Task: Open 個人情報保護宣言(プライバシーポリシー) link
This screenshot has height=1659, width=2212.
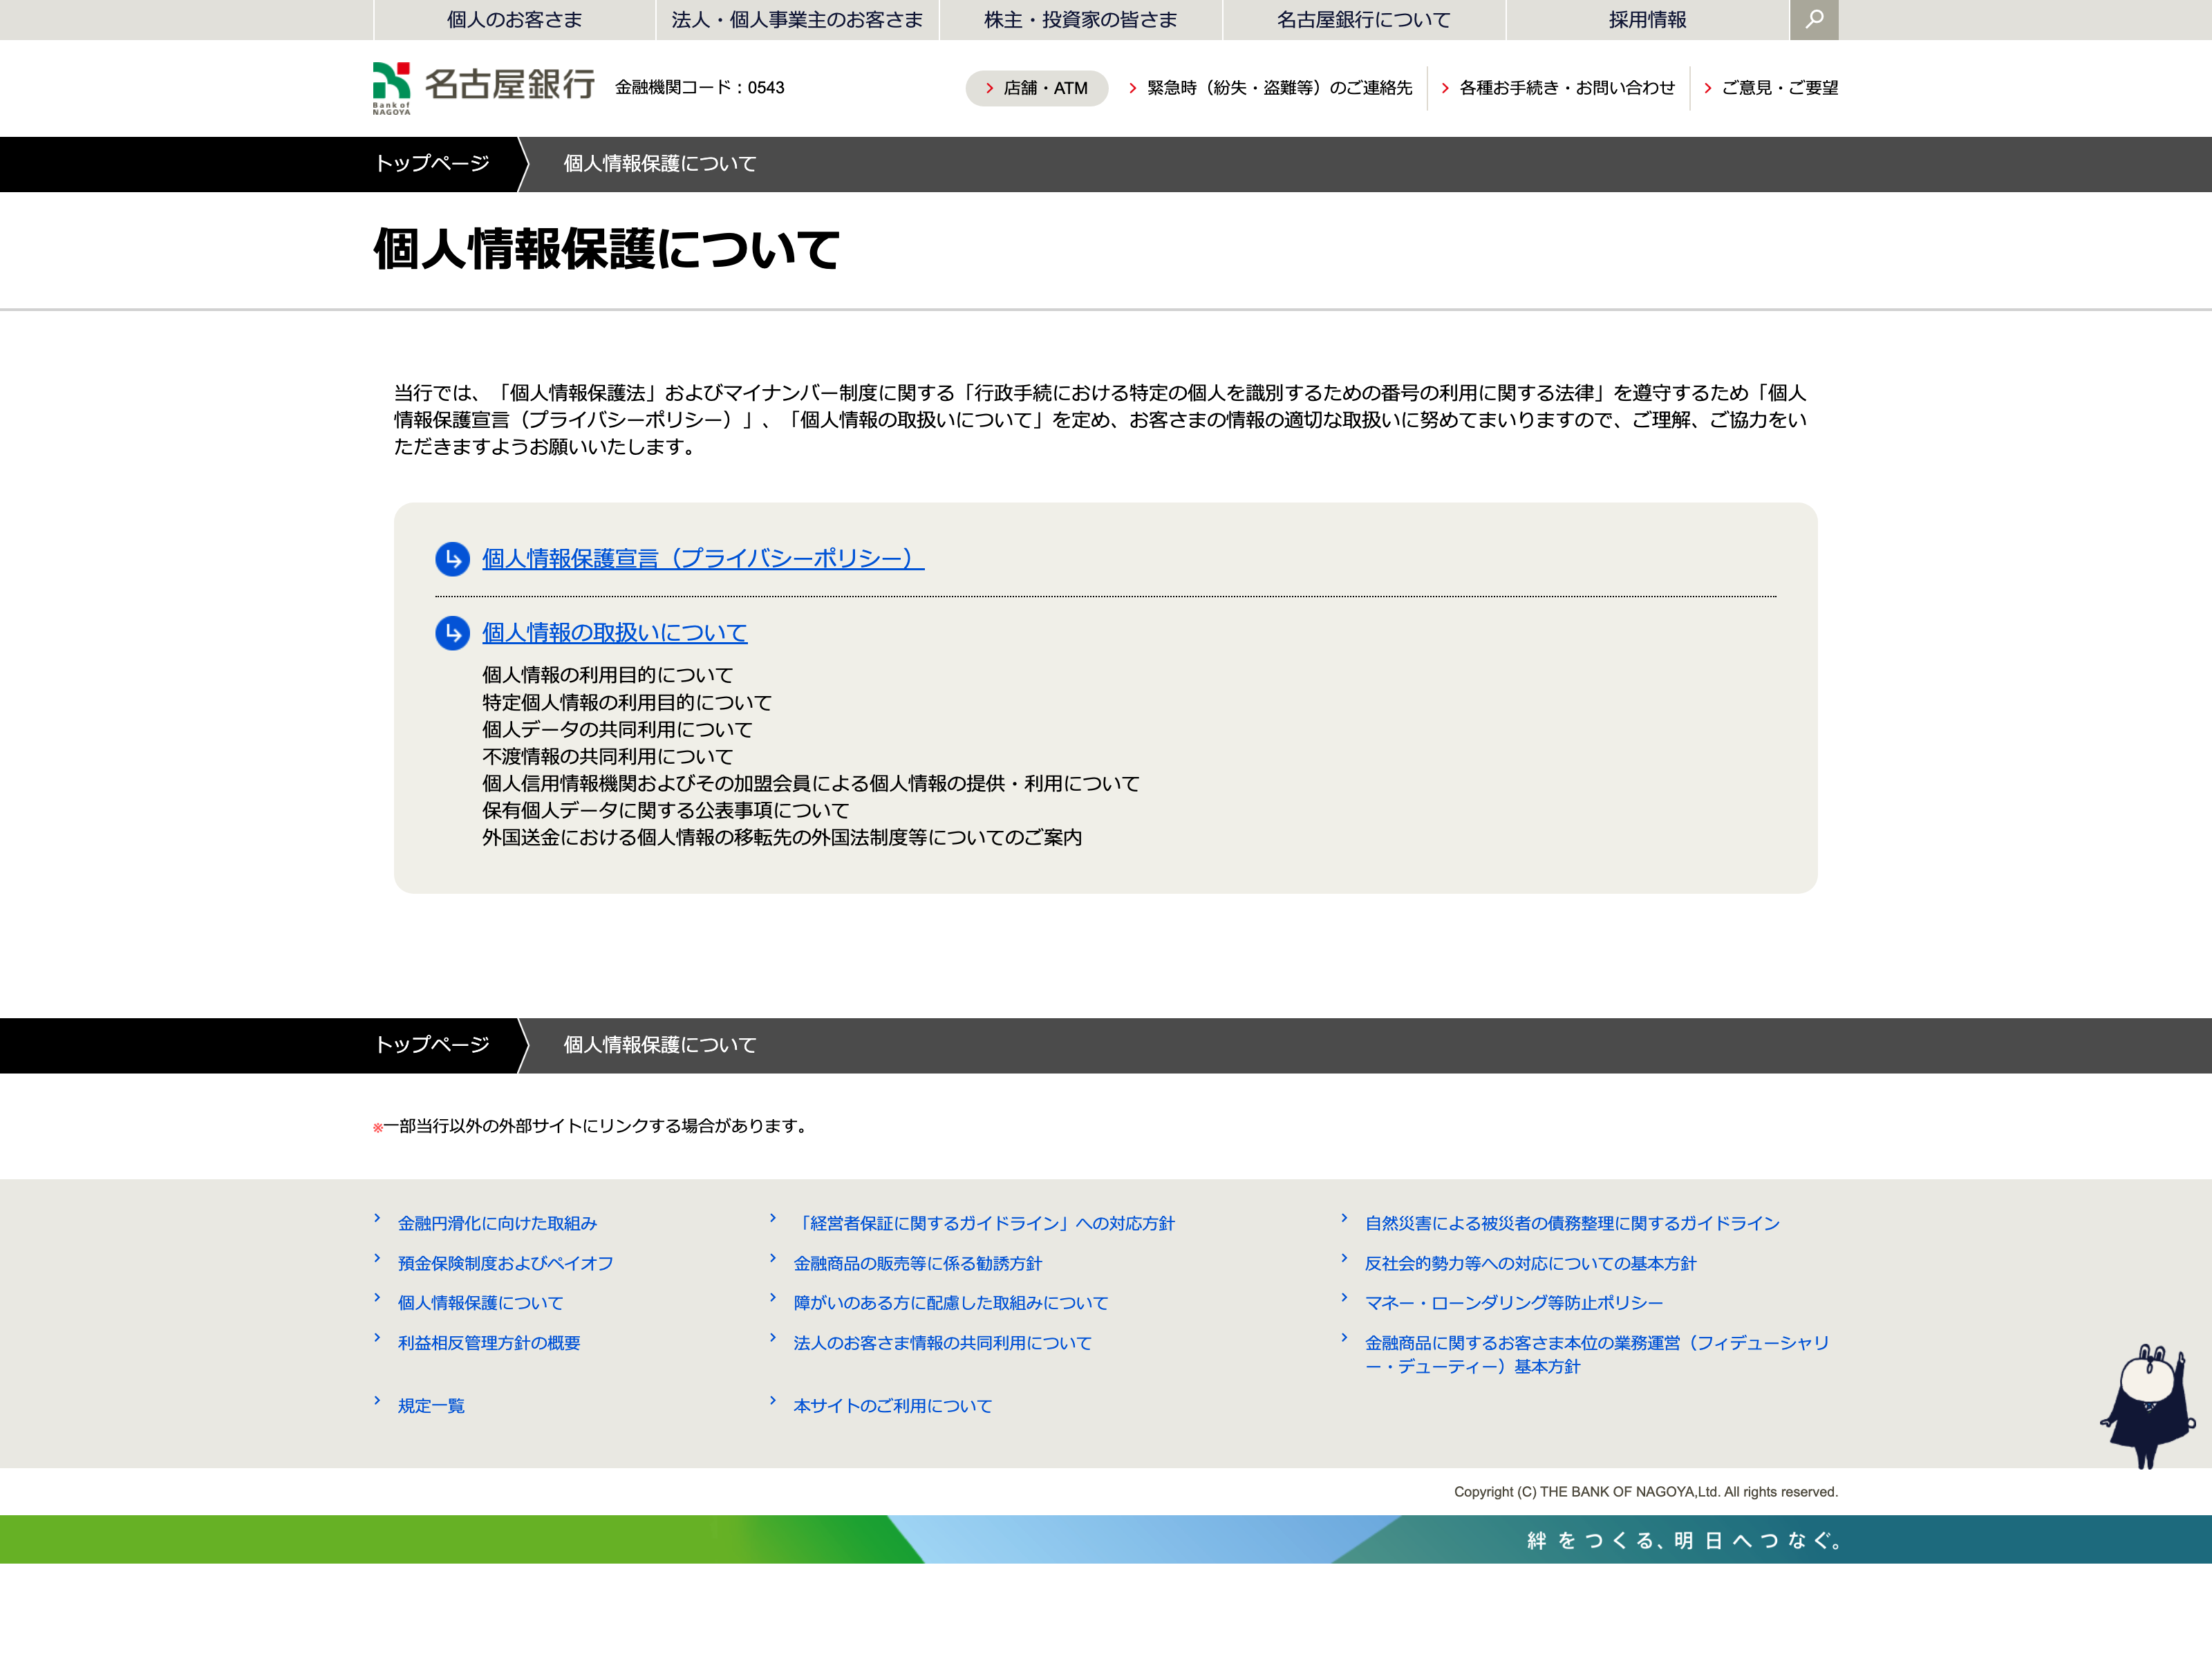Action: 702,559
